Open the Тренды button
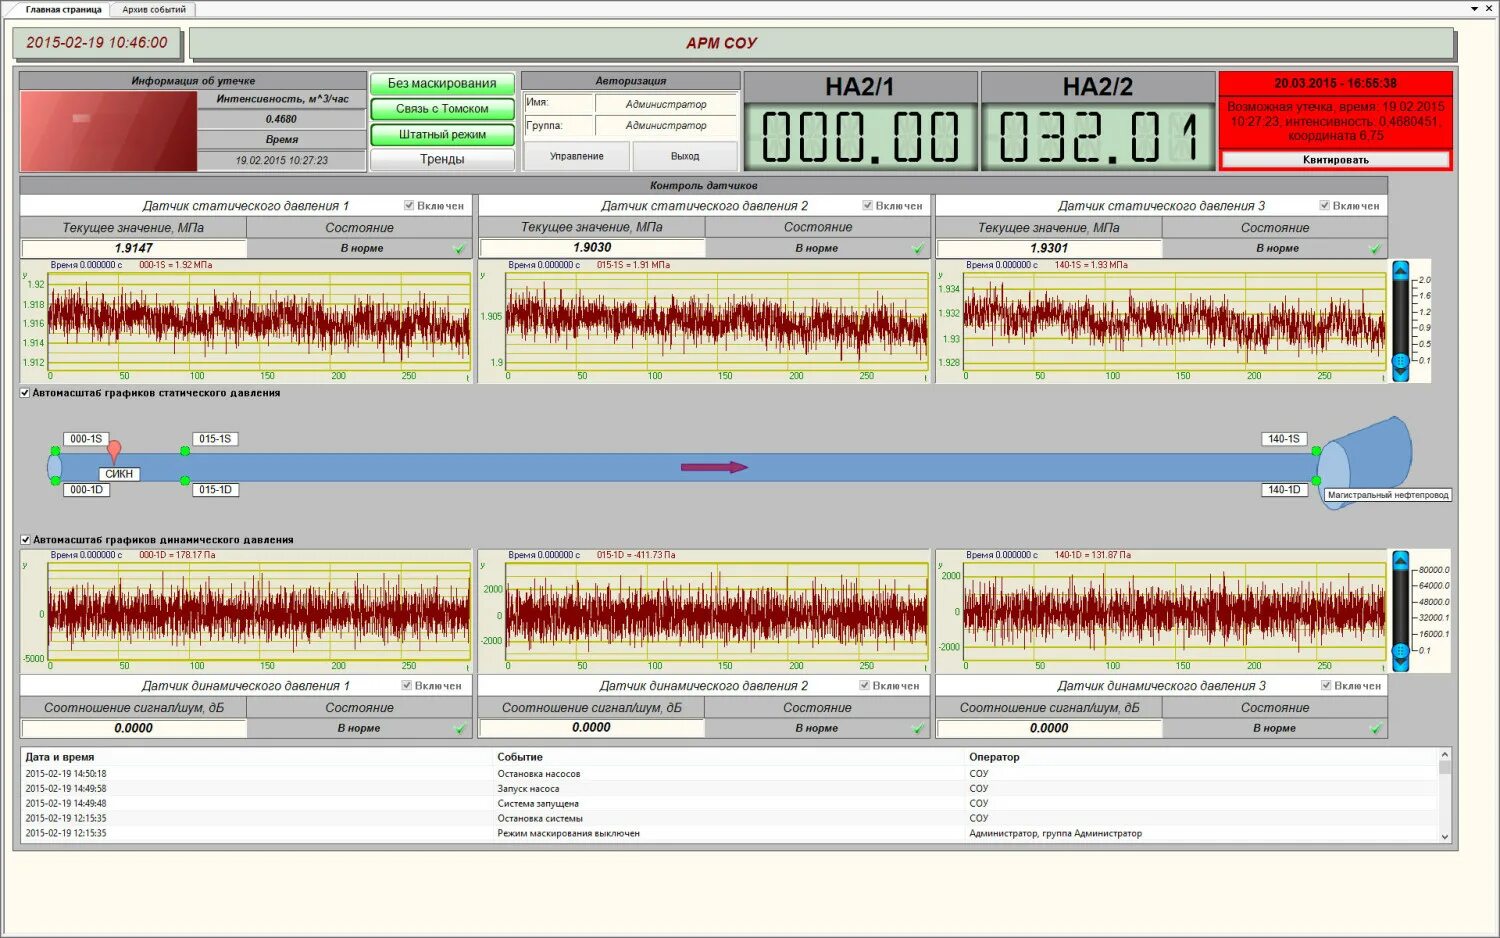This screenshot has height=938, width=1500. (442, 159)
